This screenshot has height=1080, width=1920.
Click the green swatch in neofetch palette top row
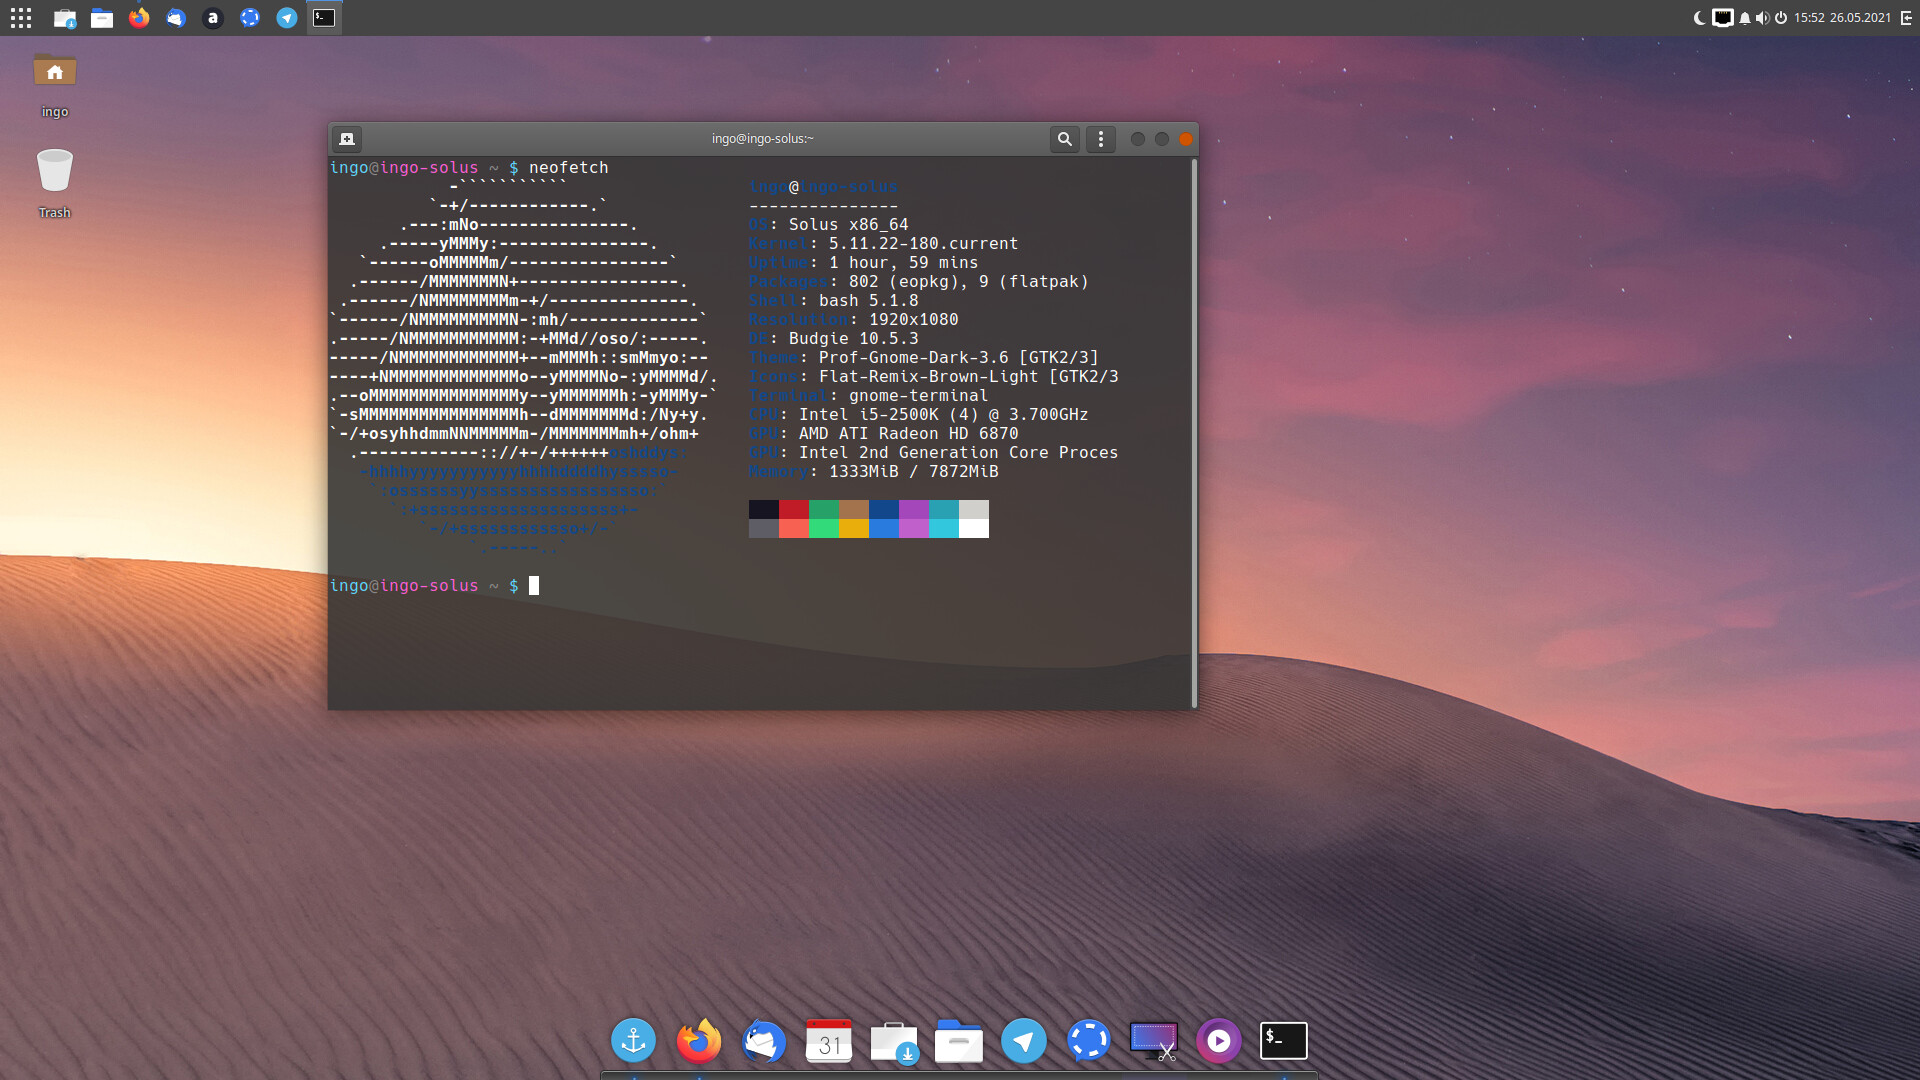click(824, 510)
